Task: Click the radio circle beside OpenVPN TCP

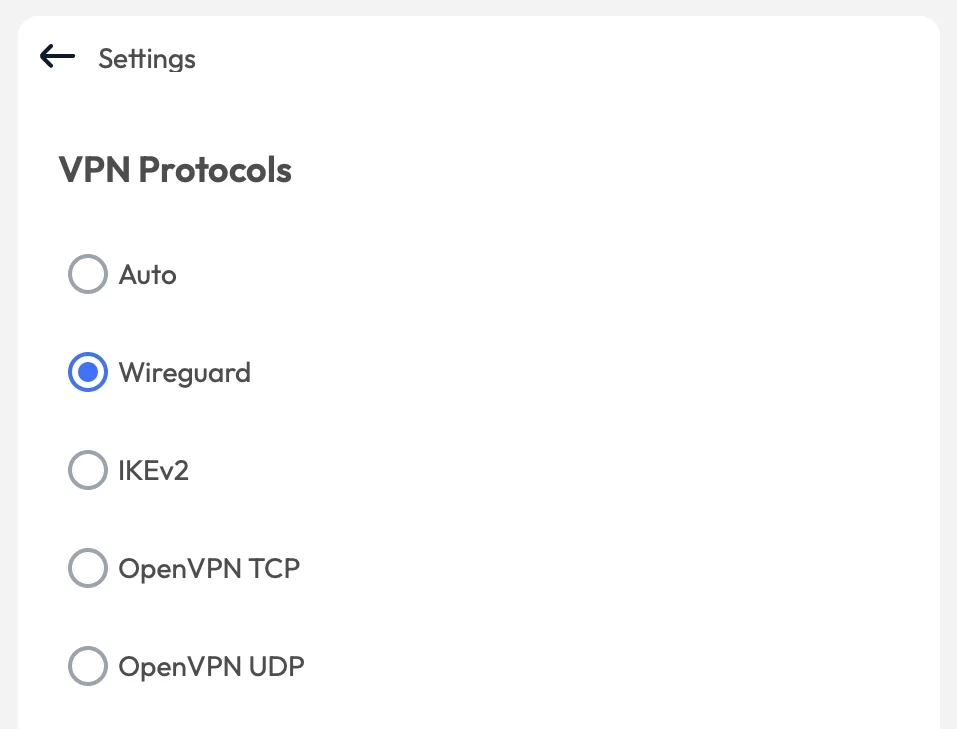Action: pyautogui.click(x=87, y=568)
